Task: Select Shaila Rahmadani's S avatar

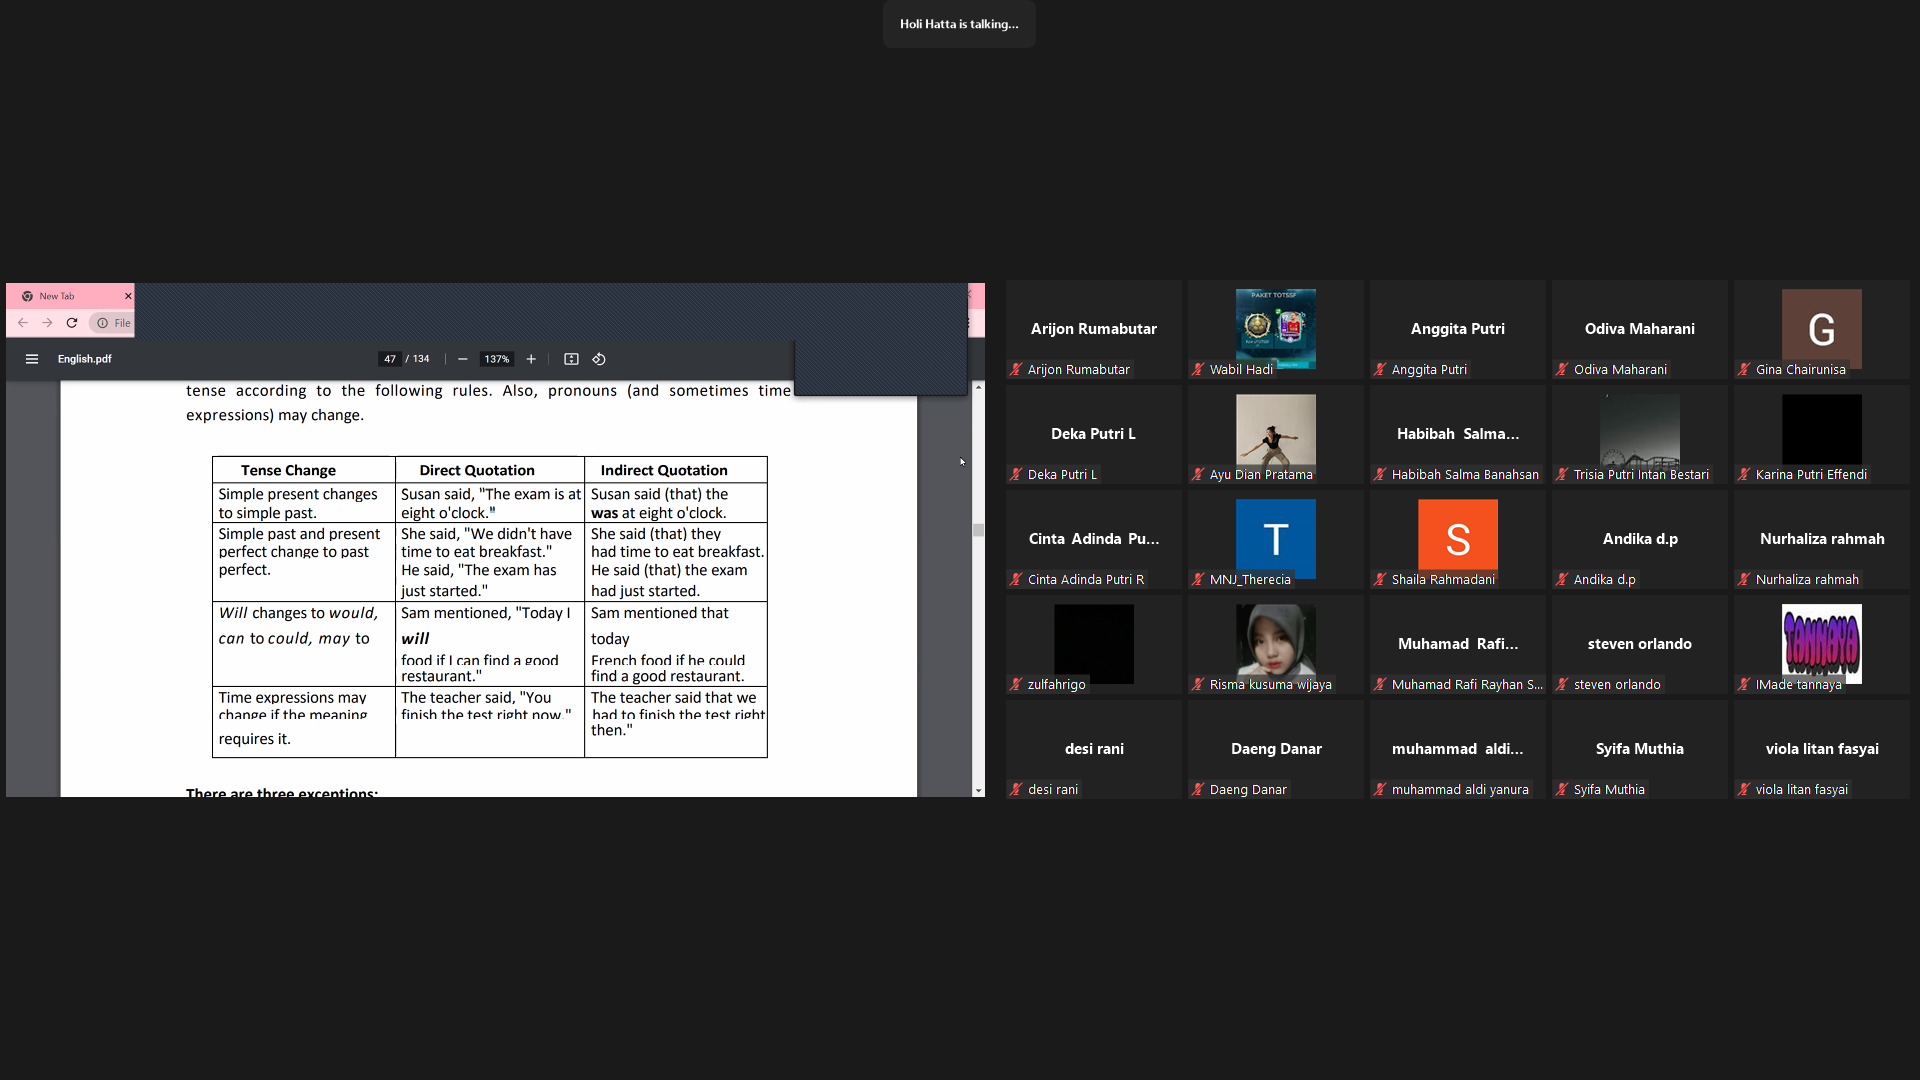Action: tap(1458, 539)
